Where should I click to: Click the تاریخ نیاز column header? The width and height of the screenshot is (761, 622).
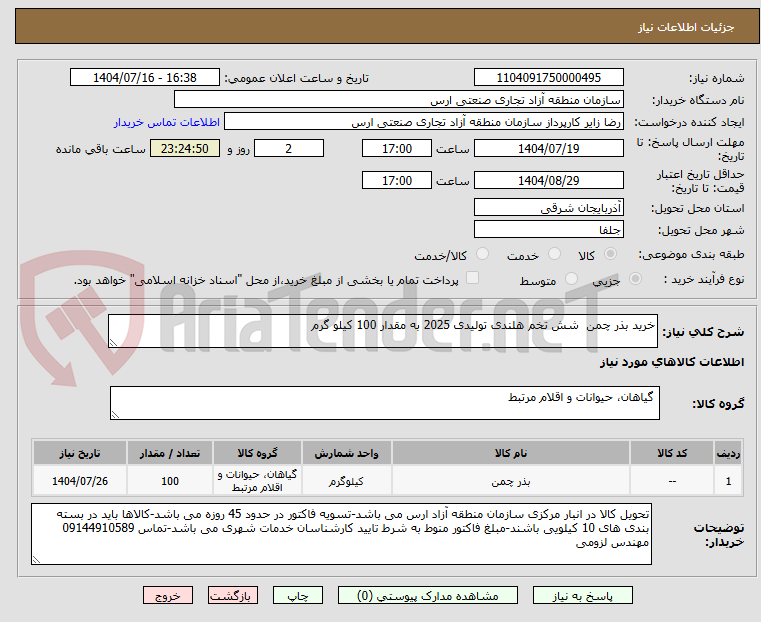[x=80, y=453]
